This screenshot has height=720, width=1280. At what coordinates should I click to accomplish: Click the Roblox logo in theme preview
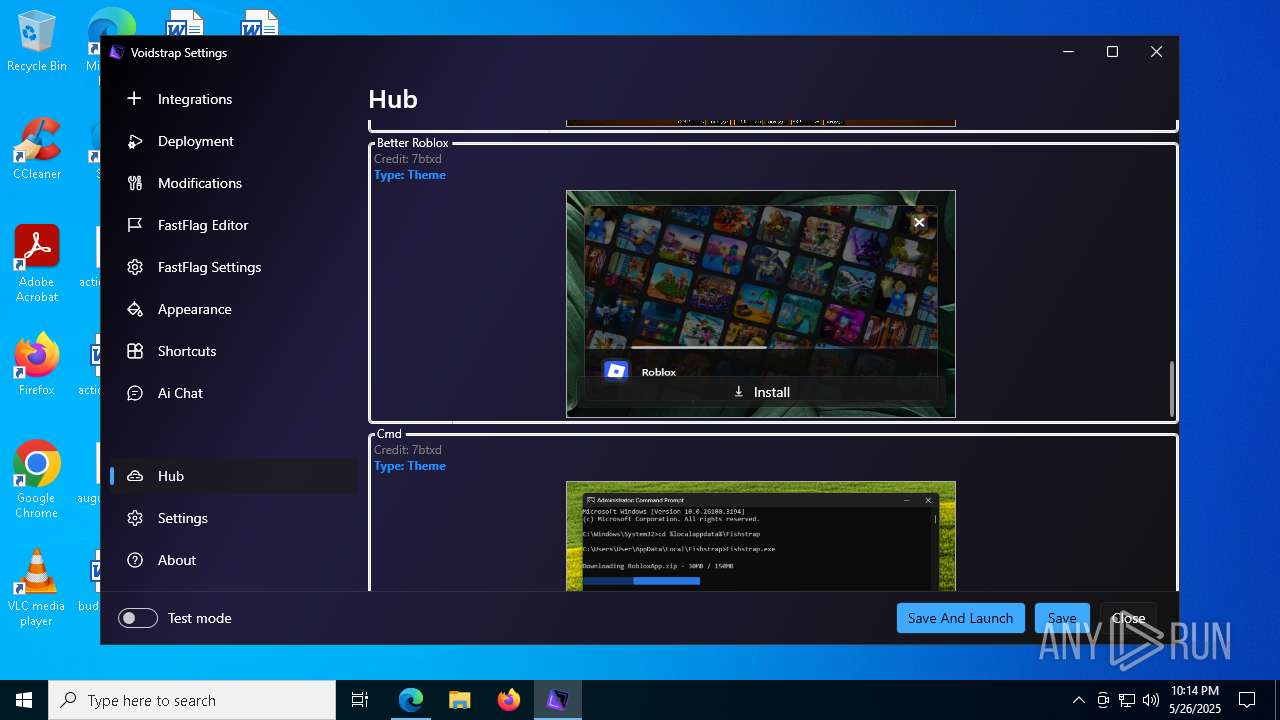pos(616,371)
